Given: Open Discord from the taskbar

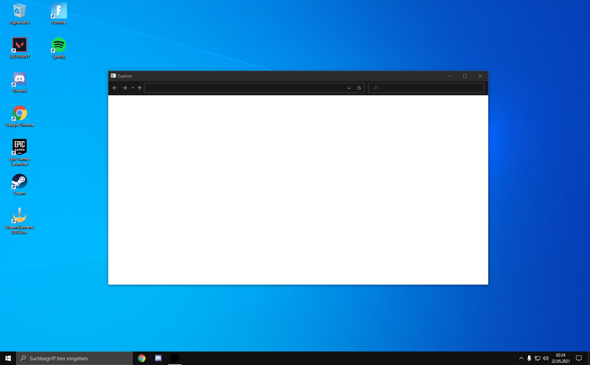Looking at the screenshot, I should point(158,358).
